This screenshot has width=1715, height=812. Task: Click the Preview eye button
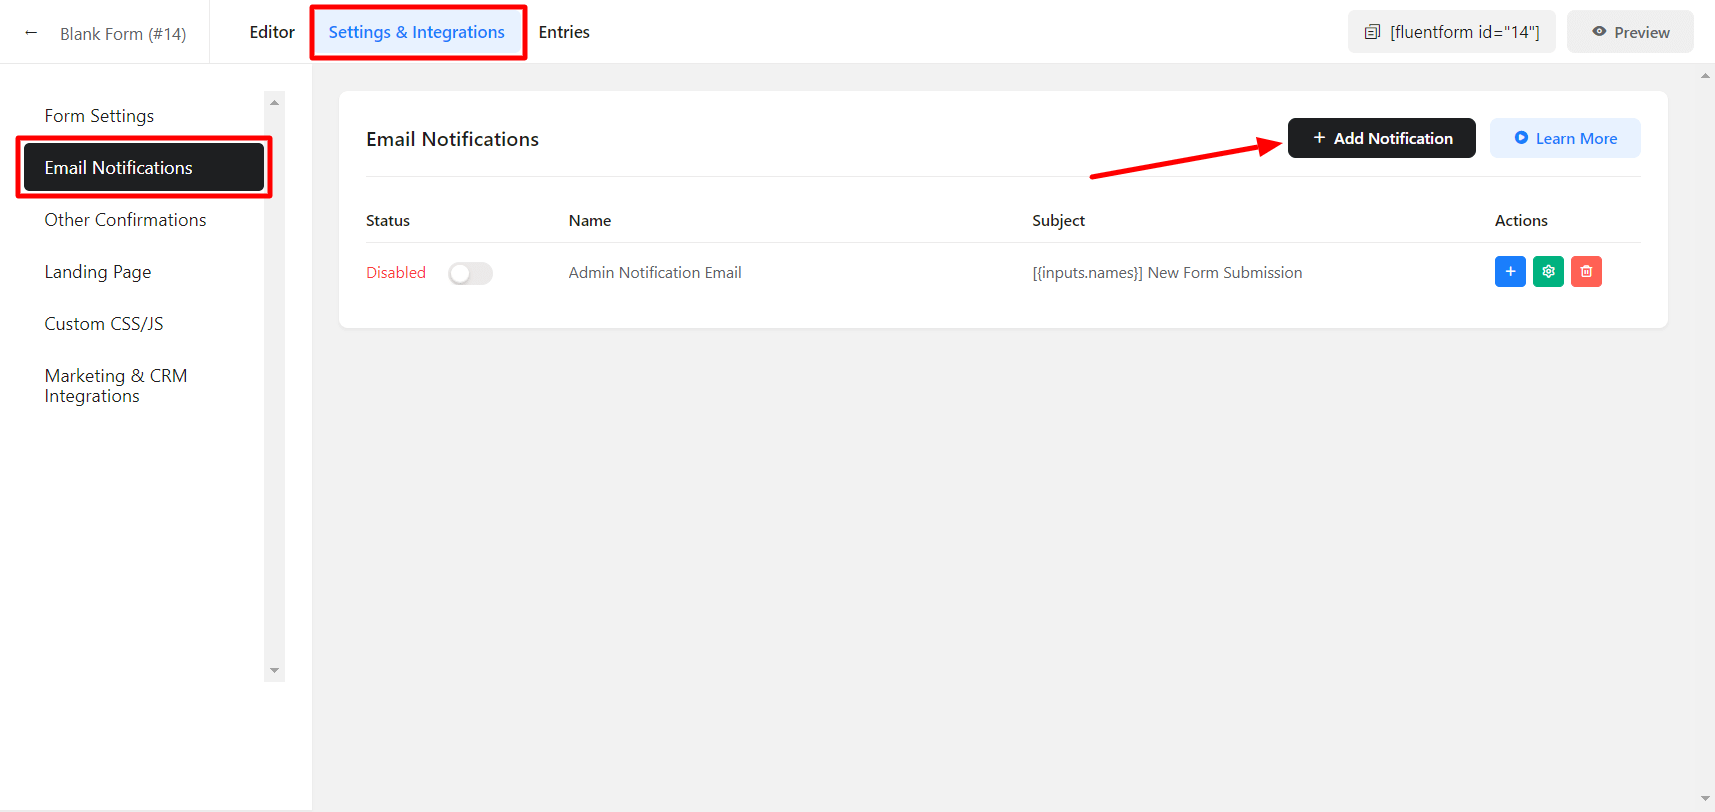coord(1630,32)
